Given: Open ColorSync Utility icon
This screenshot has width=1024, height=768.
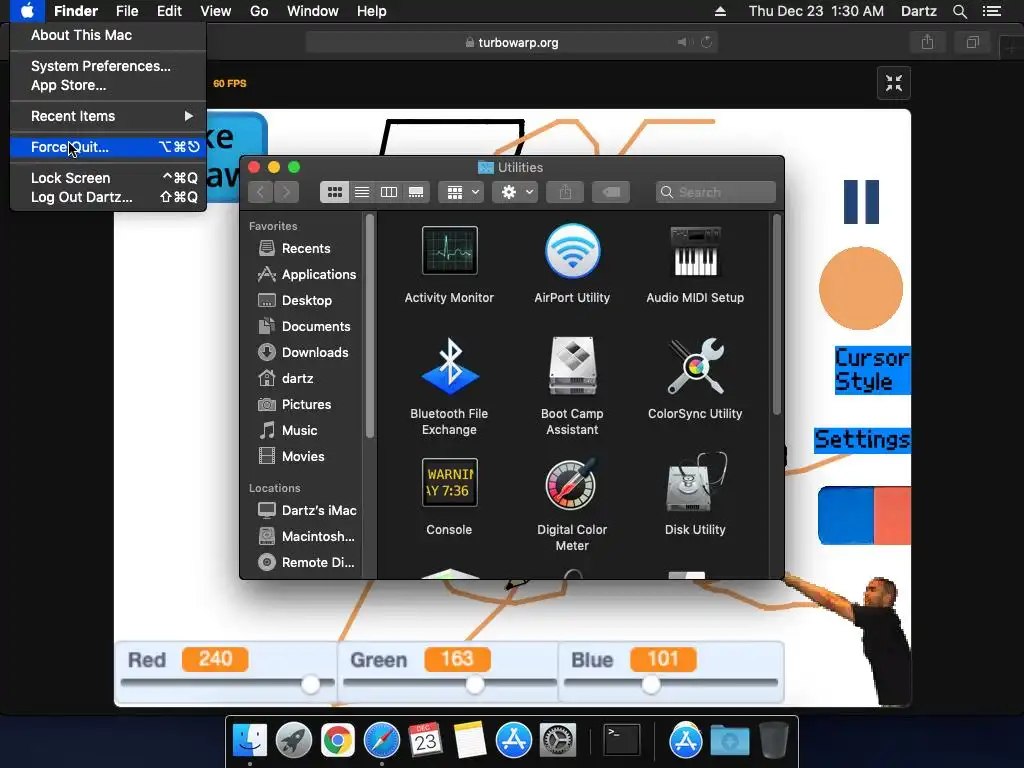Looking at the screenshot, I should coord(695,366).
